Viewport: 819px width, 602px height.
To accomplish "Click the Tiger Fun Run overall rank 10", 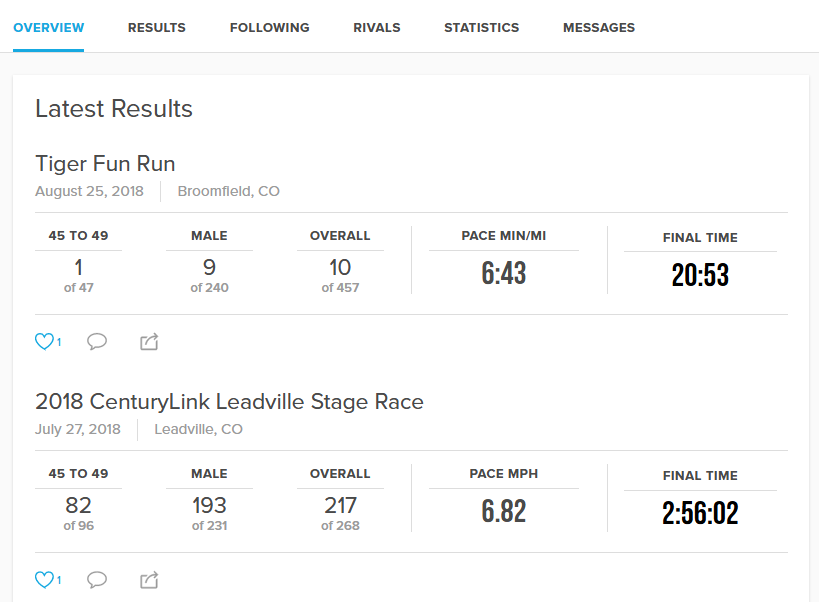I will (340, 268).
